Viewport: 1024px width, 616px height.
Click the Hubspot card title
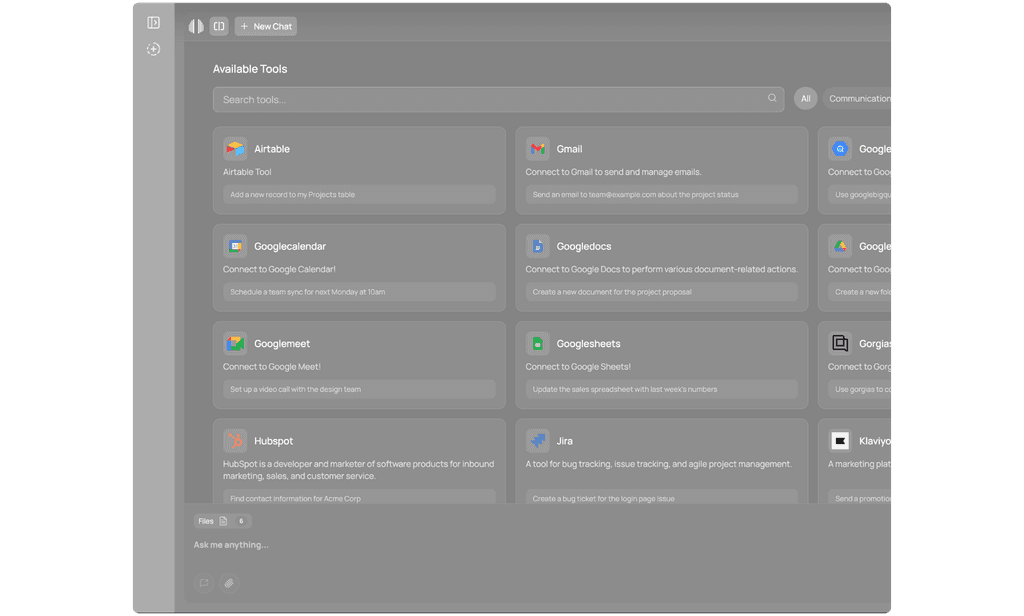274,441
